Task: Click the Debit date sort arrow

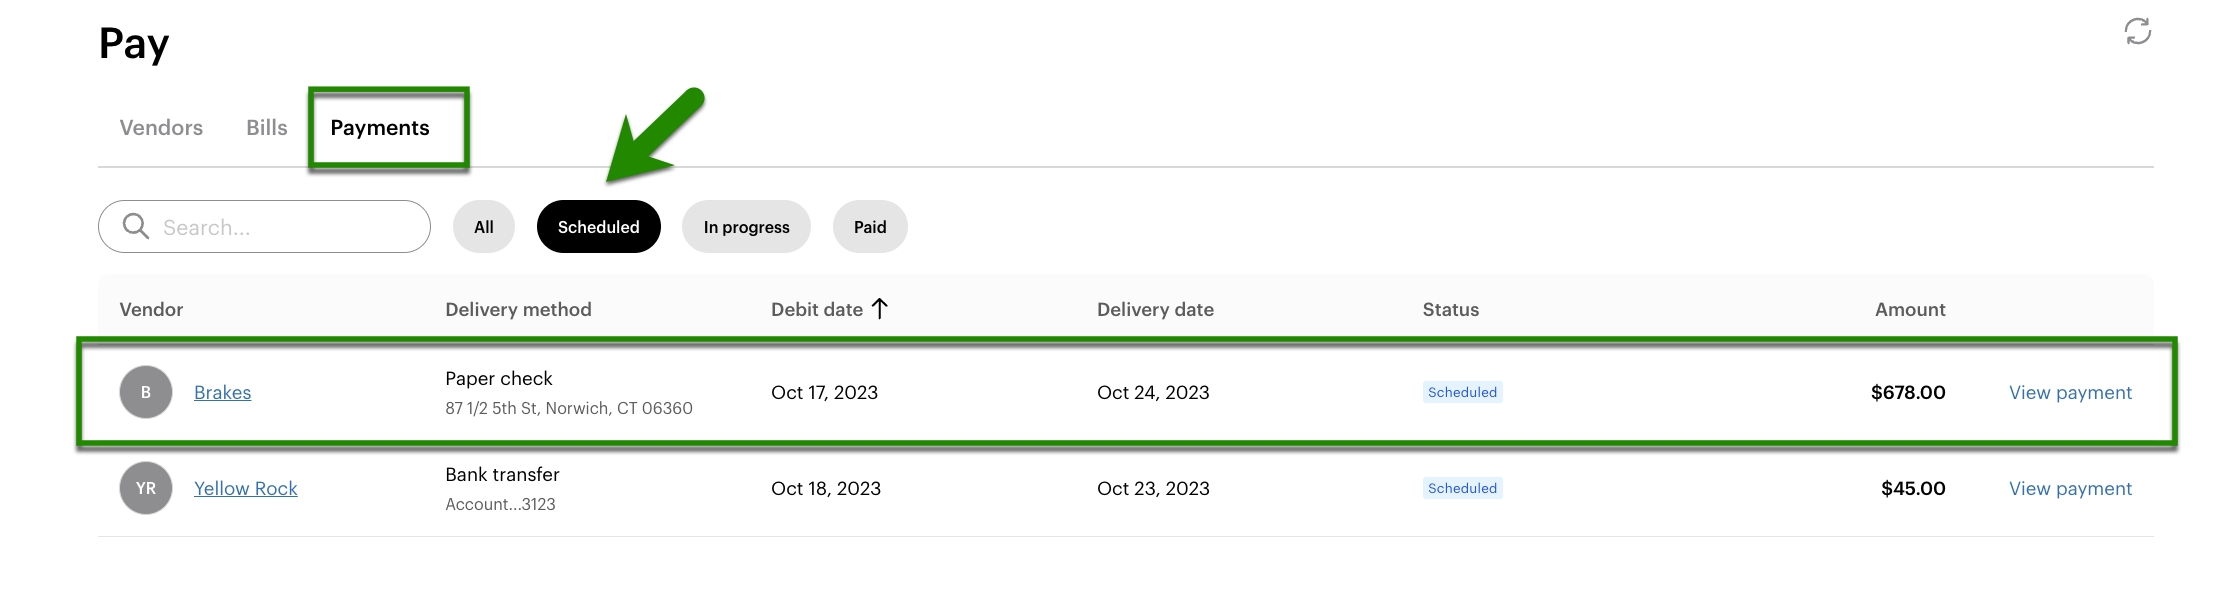Action: (879, 308)
